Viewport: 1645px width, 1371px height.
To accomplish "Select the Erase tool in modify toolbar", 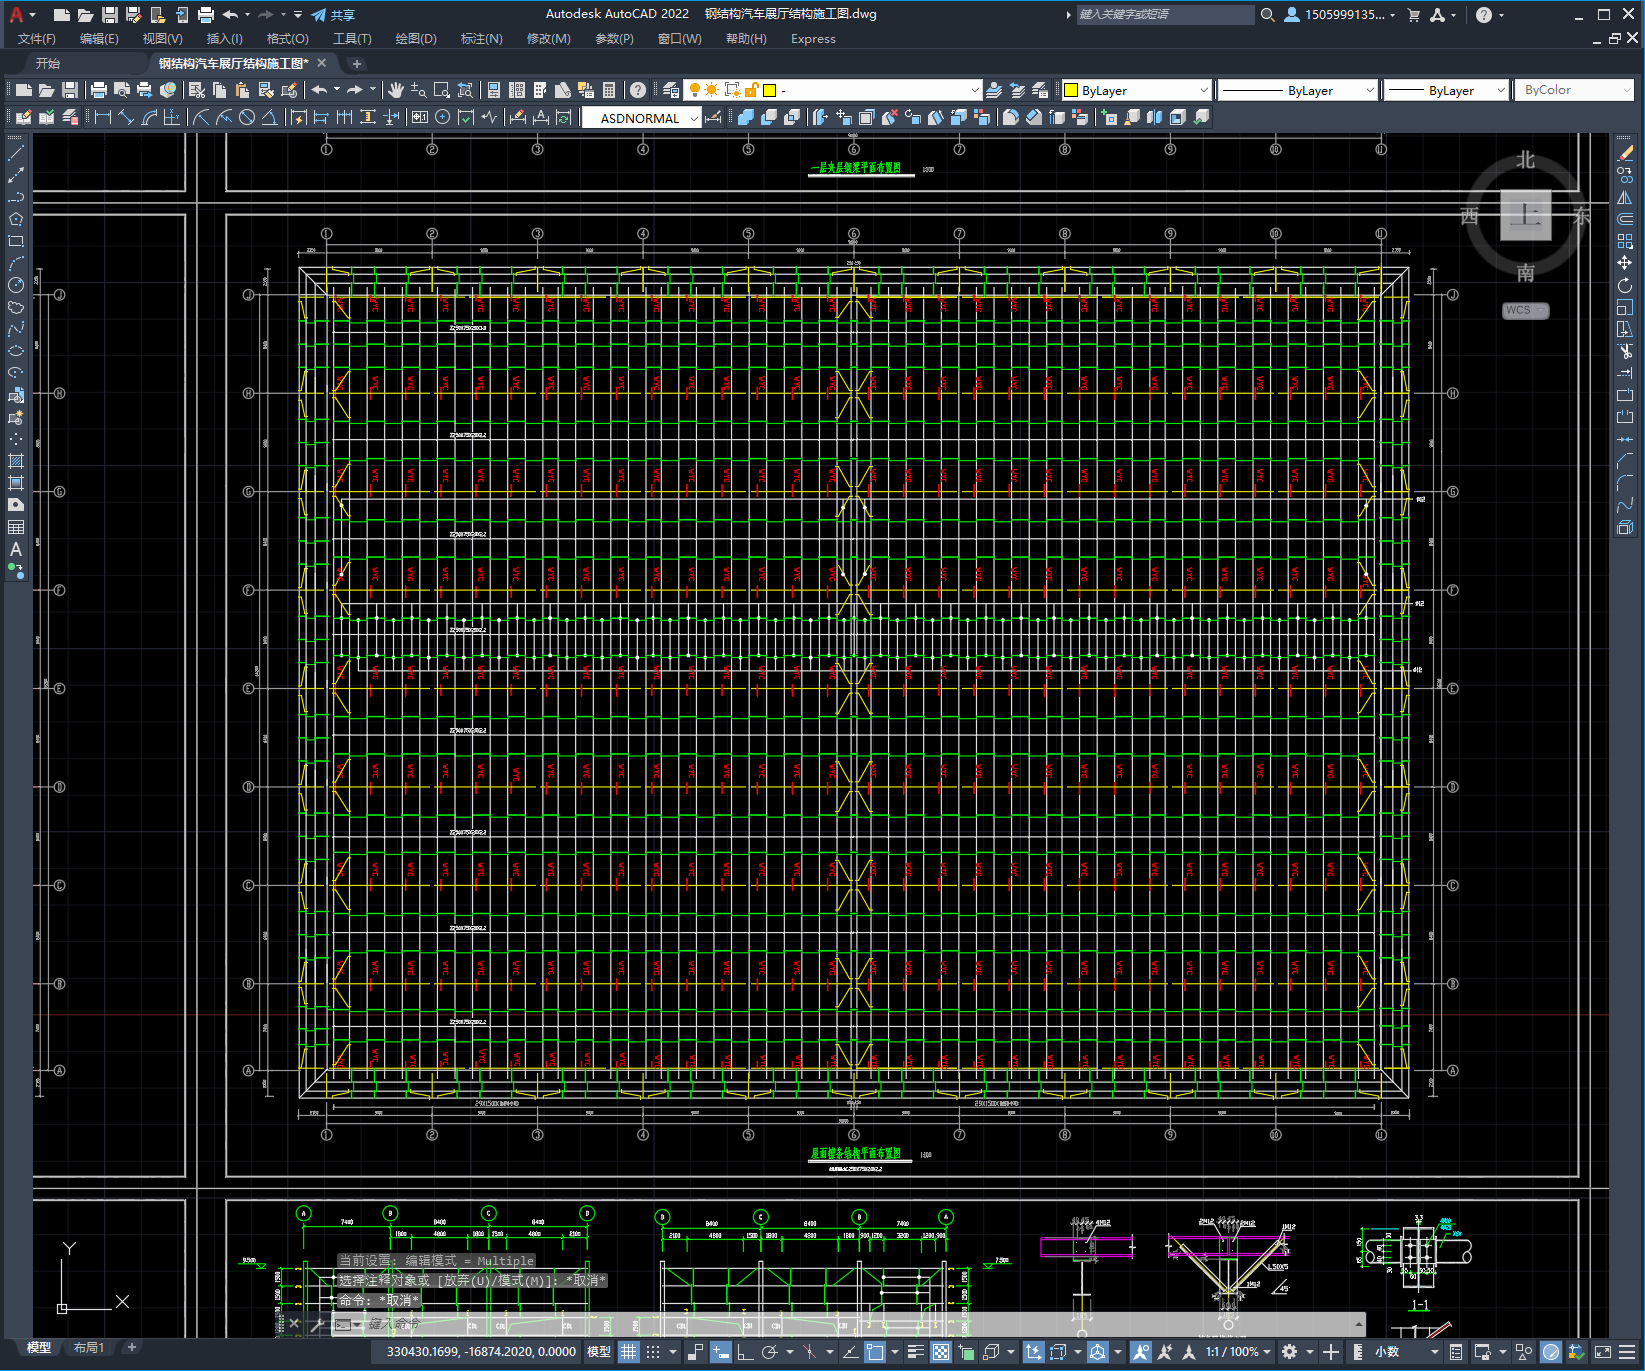I will click(x=1625, y=153).
